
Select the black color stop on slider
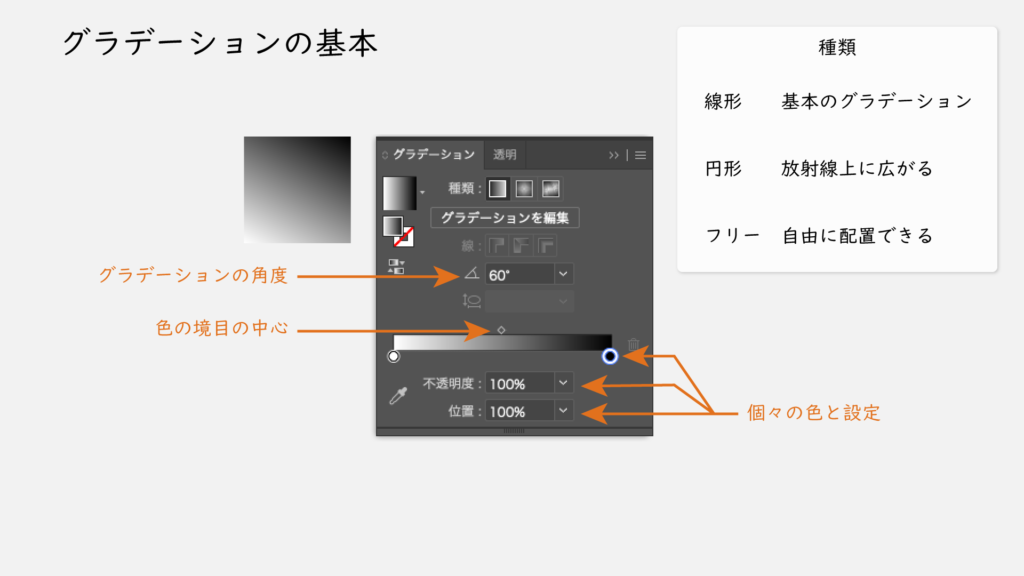pos(610,356)
